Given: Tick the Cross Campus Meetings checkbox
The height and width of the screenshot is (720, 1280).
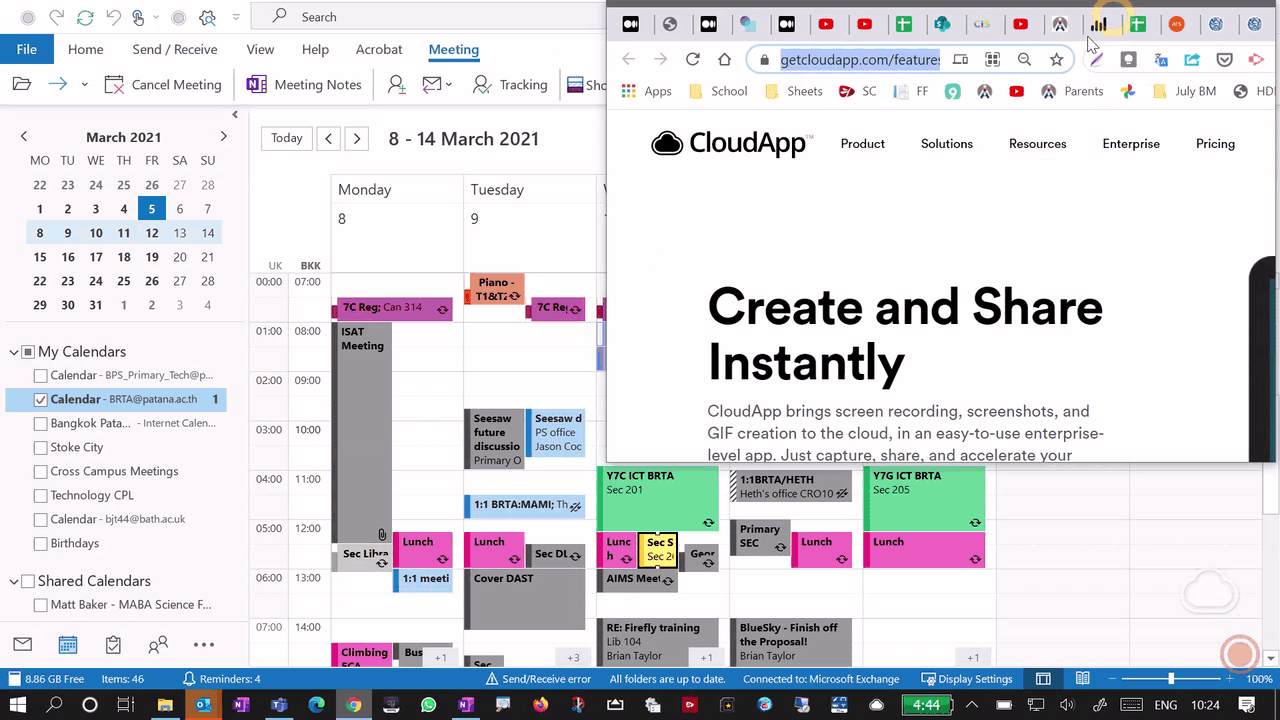Looking at the screenshot, I should coord(40,472).
